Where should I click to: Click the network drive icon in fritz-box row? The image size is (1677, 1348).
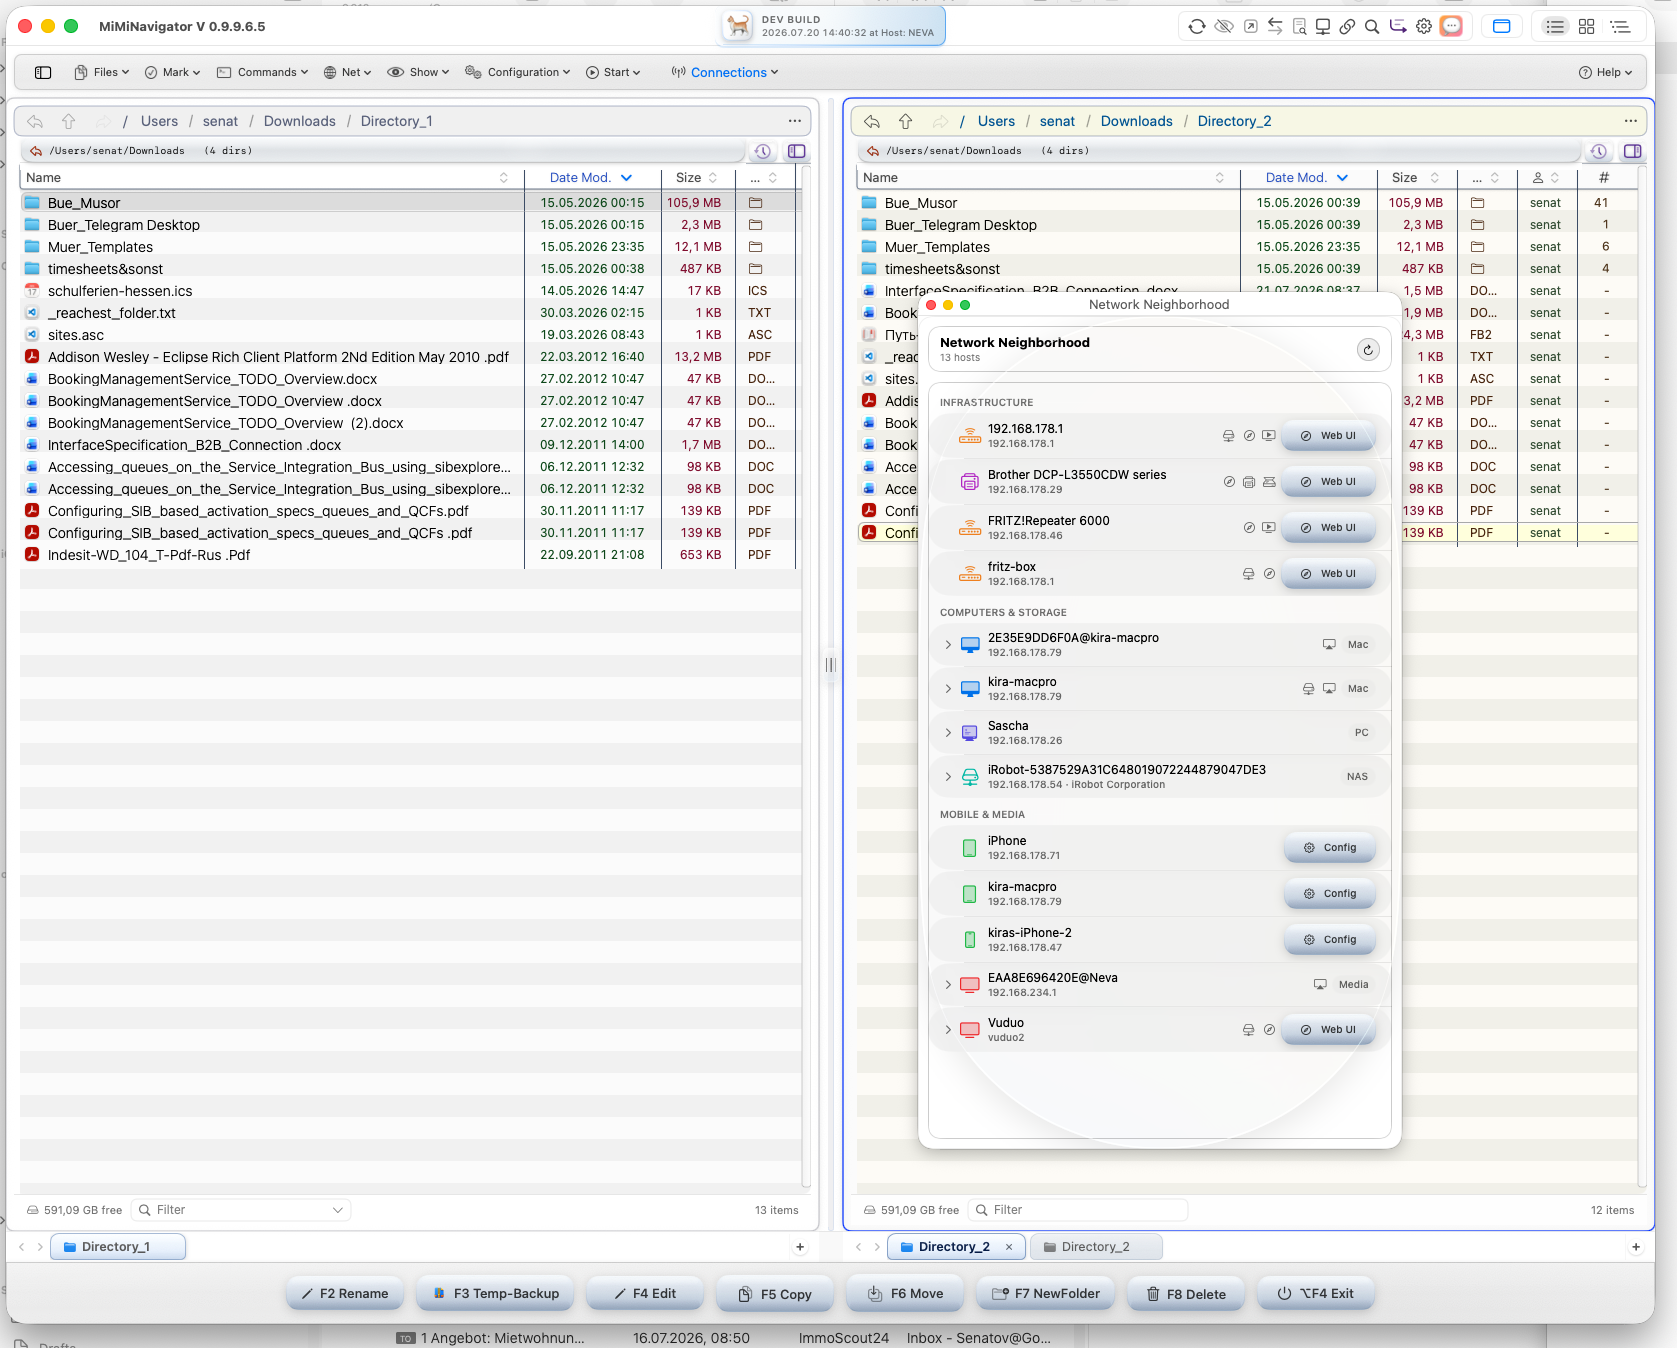click(1248, 574)
